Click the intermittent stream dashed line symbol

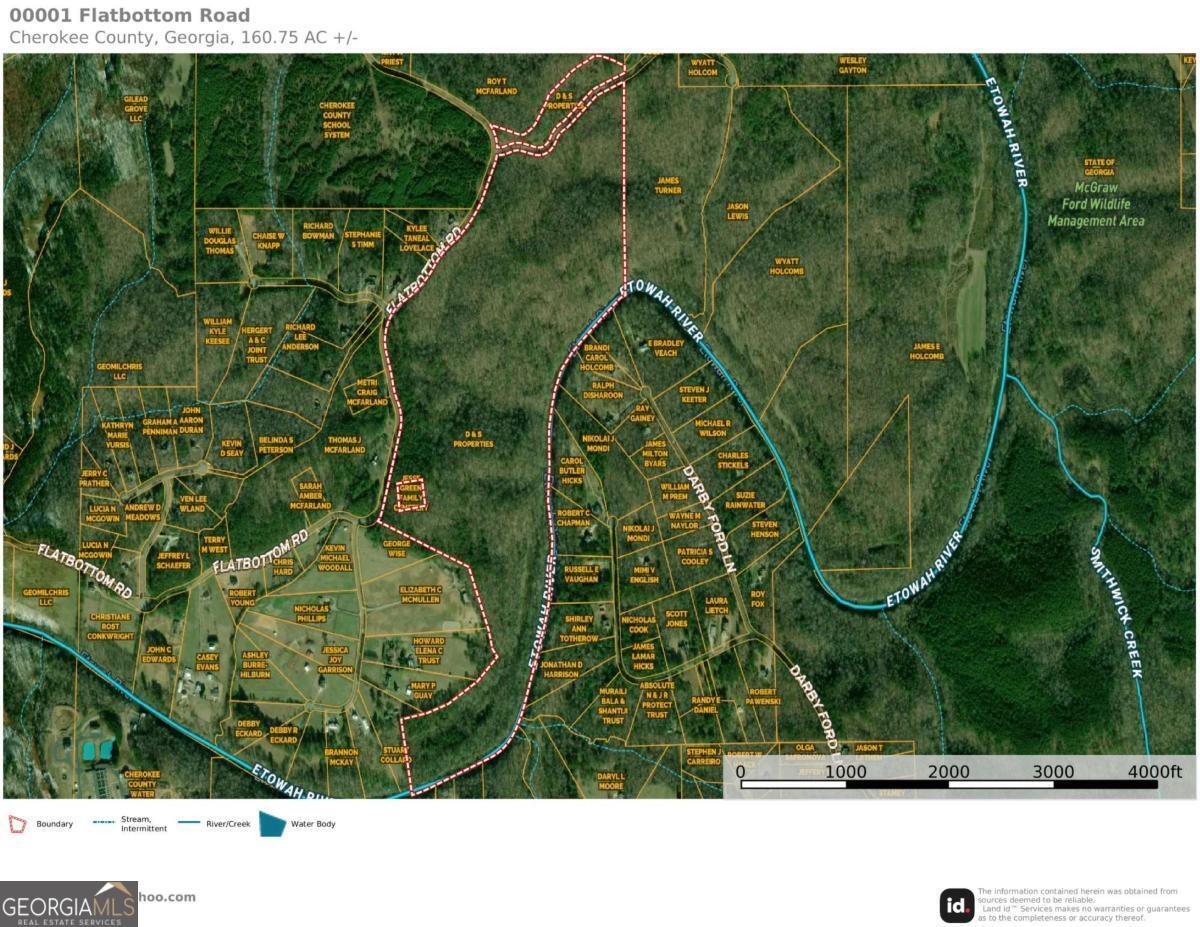tap(104, 824)
